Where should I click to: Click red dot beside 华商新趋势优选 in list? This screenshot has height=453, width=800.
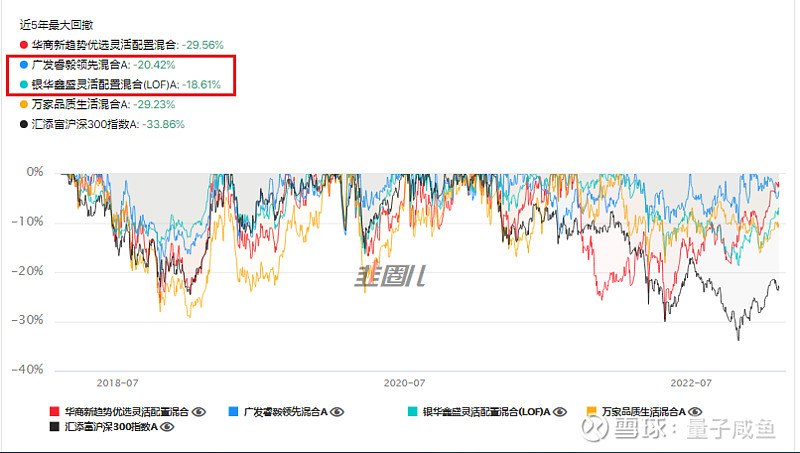click(x=24, y=45)
